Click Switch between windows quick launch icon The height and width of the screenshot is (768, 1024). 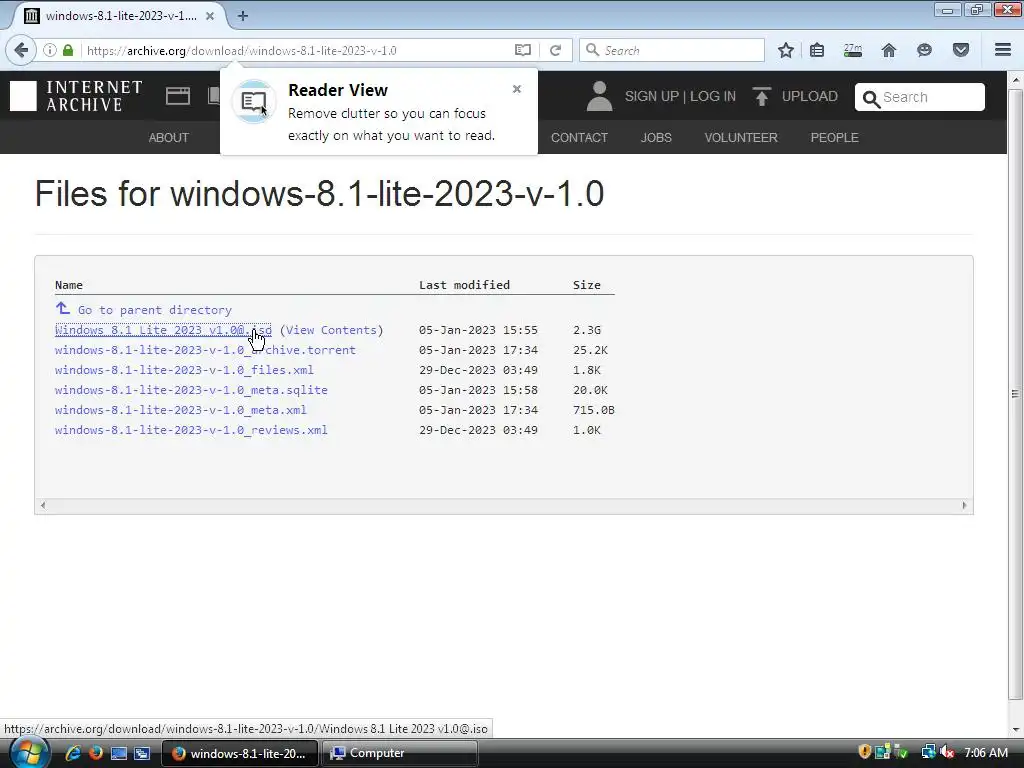pos(142,753)
